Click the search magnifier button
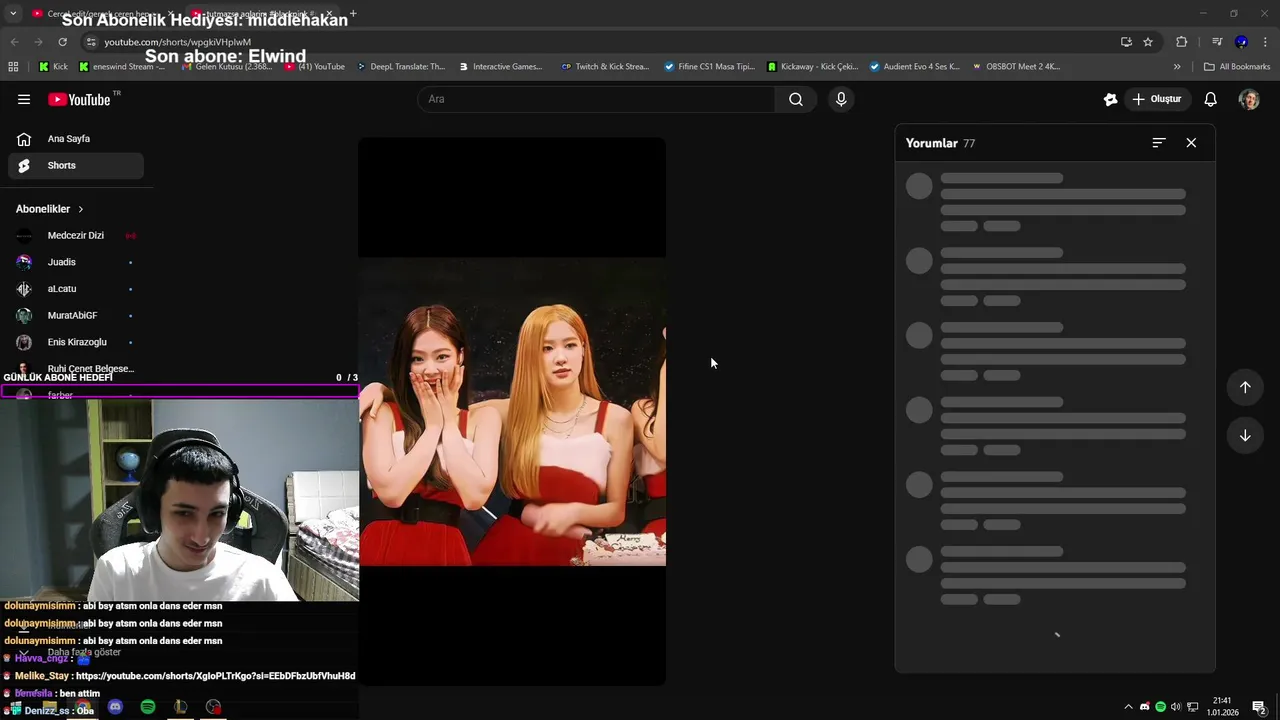Screen dimensions: 1280x720 click(x=796, y=99)
